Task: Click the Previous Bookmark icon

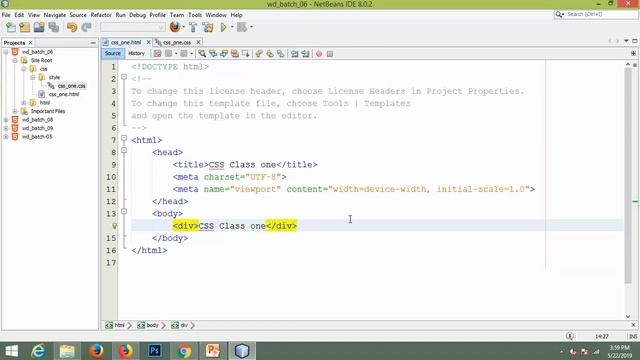Action: coord(259,53)
